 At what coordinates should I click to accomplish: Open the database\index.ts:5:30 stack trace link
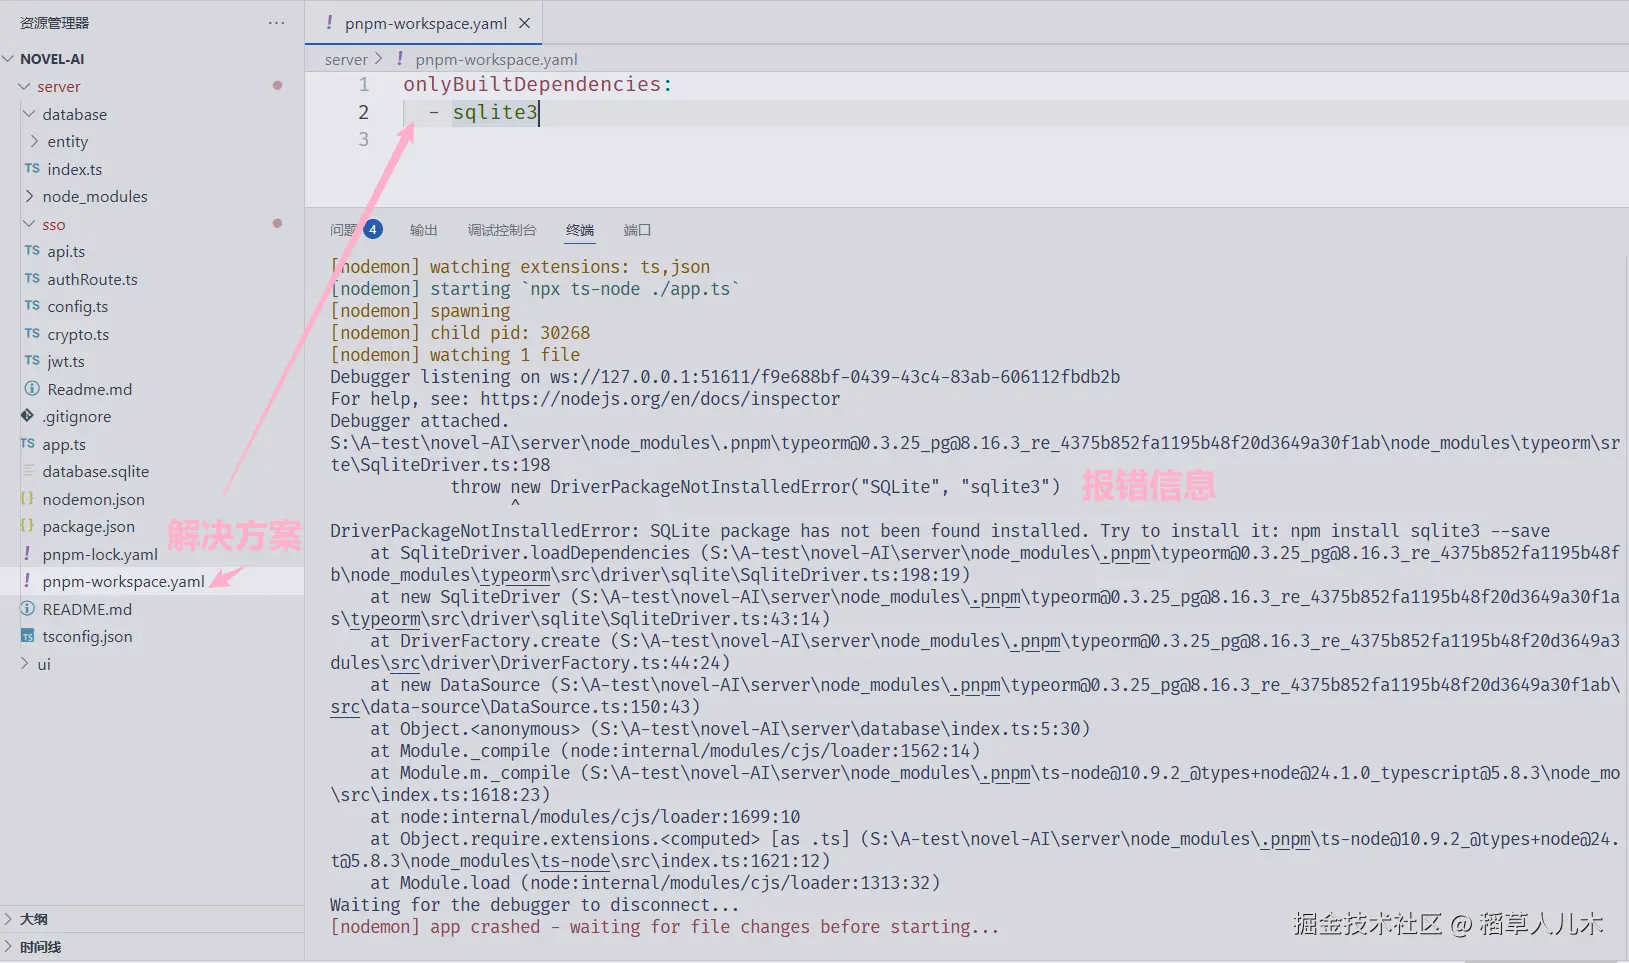coord(839,729)
